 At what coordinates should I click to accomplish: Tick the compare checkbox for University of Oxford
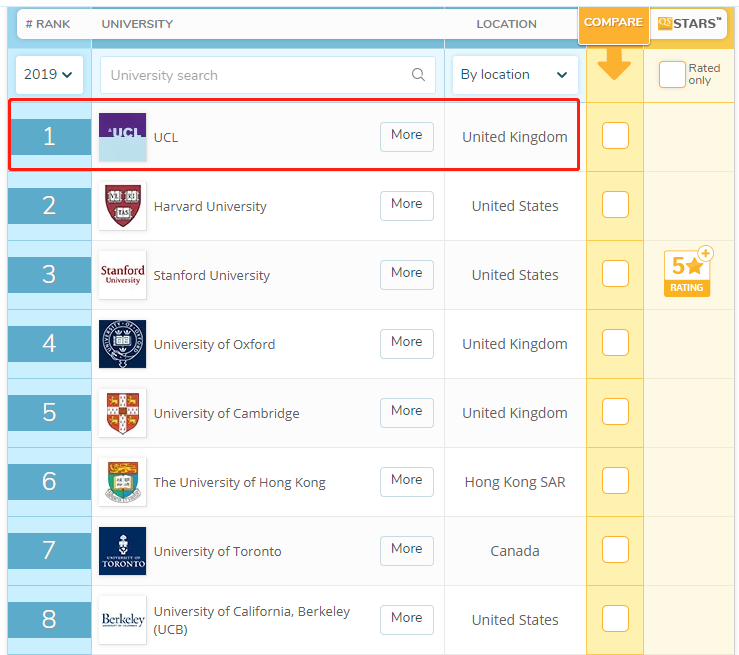point(615,342)
